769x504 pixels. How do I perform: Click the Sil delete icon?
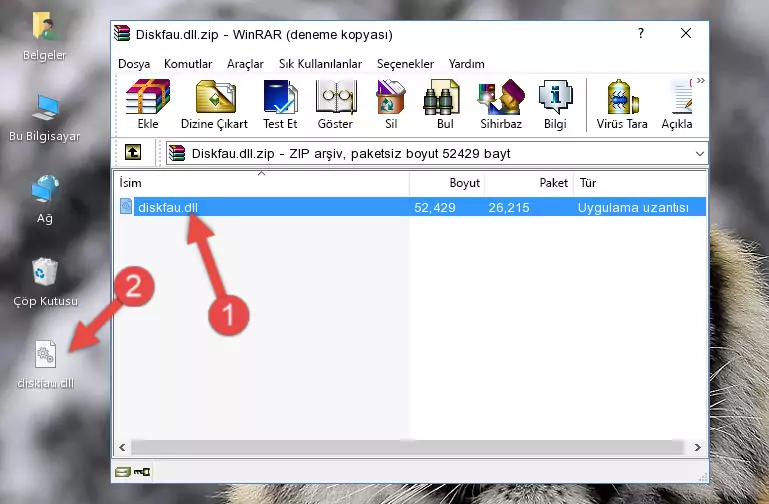391,104
